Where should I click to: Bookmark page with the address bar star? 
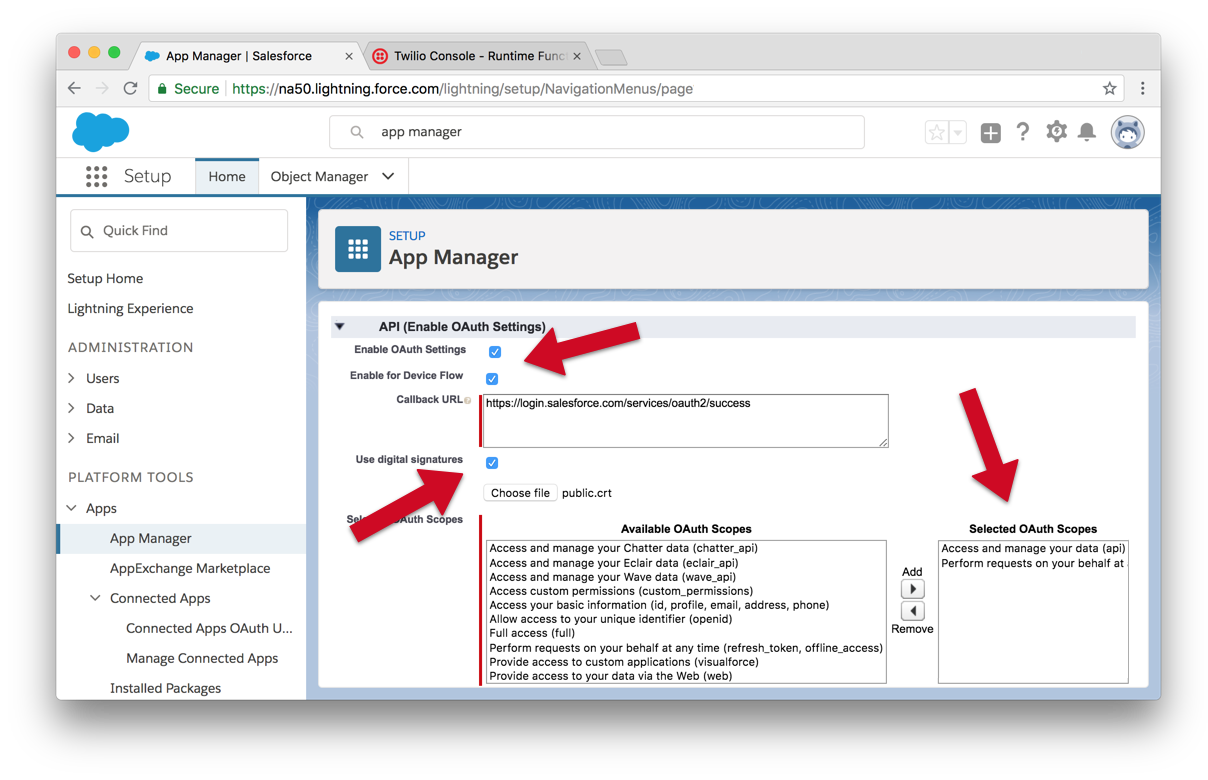pos(1109,88)
